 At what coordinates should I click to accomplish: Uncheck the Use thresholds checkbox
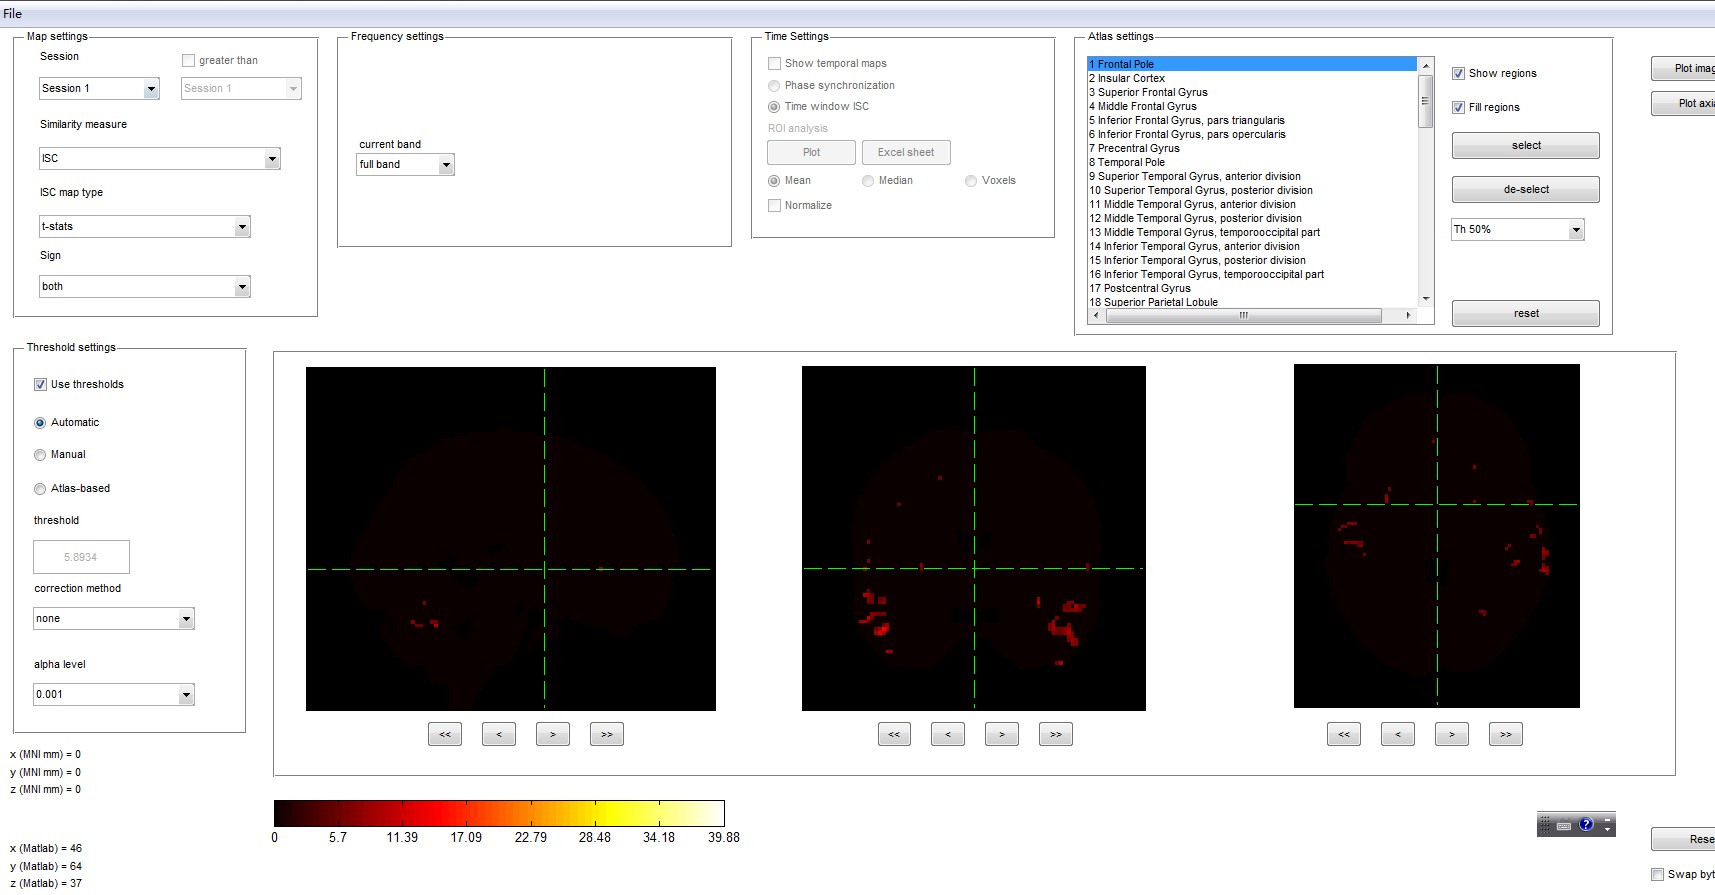(x=41, y=385)
